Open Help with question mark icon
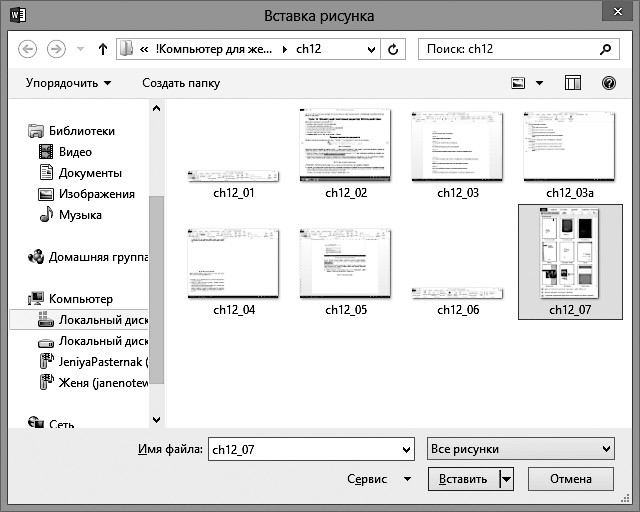The width and height of the screenshot is (640, 512). click(607, 83)
